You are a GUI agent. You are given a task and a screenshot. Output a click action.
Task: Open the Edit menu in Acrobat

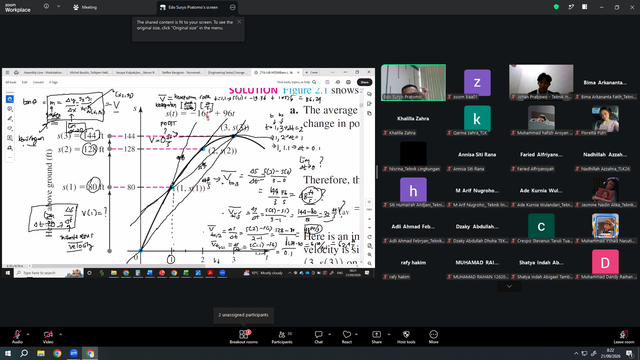point(24,82)
